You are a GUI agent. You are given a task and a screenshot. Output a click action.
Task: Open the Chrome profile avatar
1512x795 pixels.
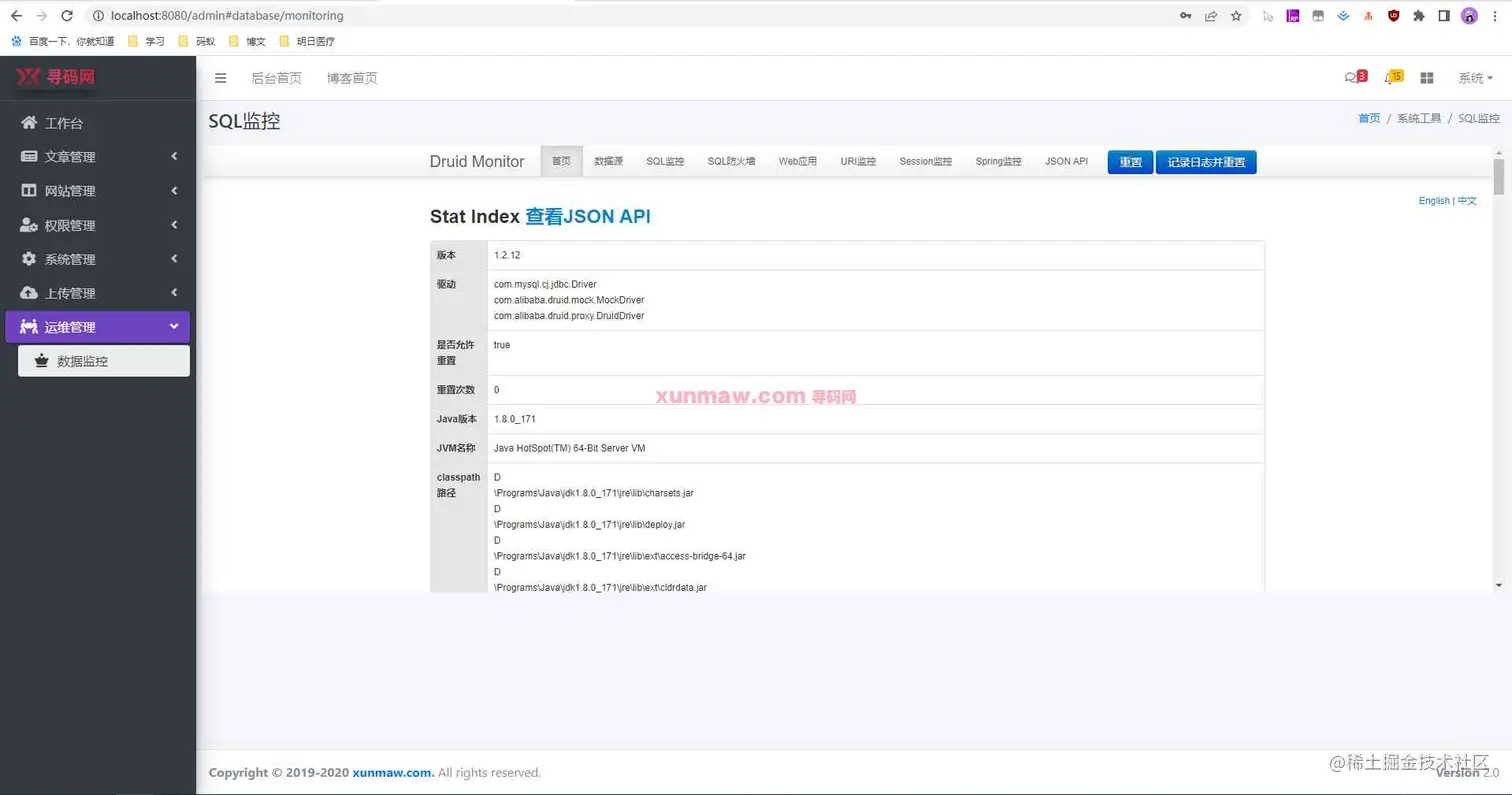(x=1469, y=16)
